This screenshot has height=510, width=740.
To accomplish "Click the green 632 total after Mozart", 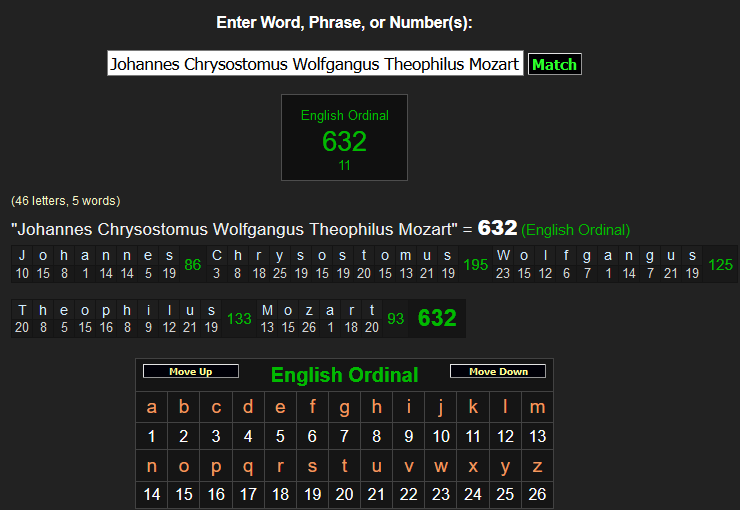I will coord(437,319).
